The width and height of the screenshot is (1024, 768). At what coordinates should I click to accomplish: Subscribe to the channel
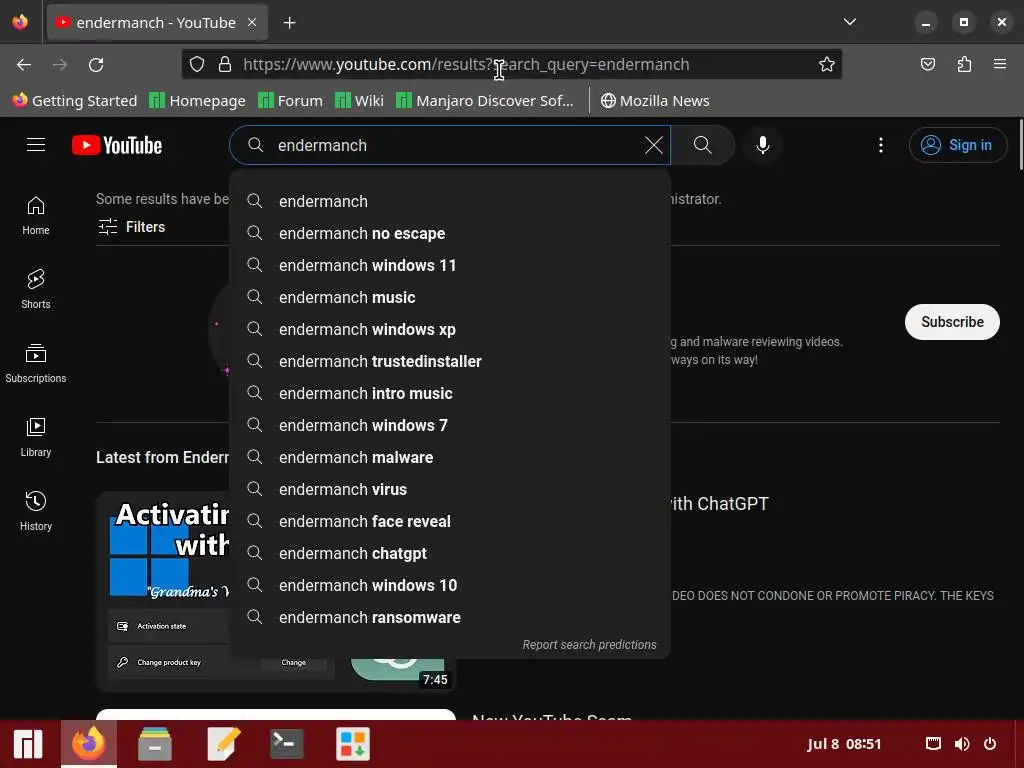[952, 322]
